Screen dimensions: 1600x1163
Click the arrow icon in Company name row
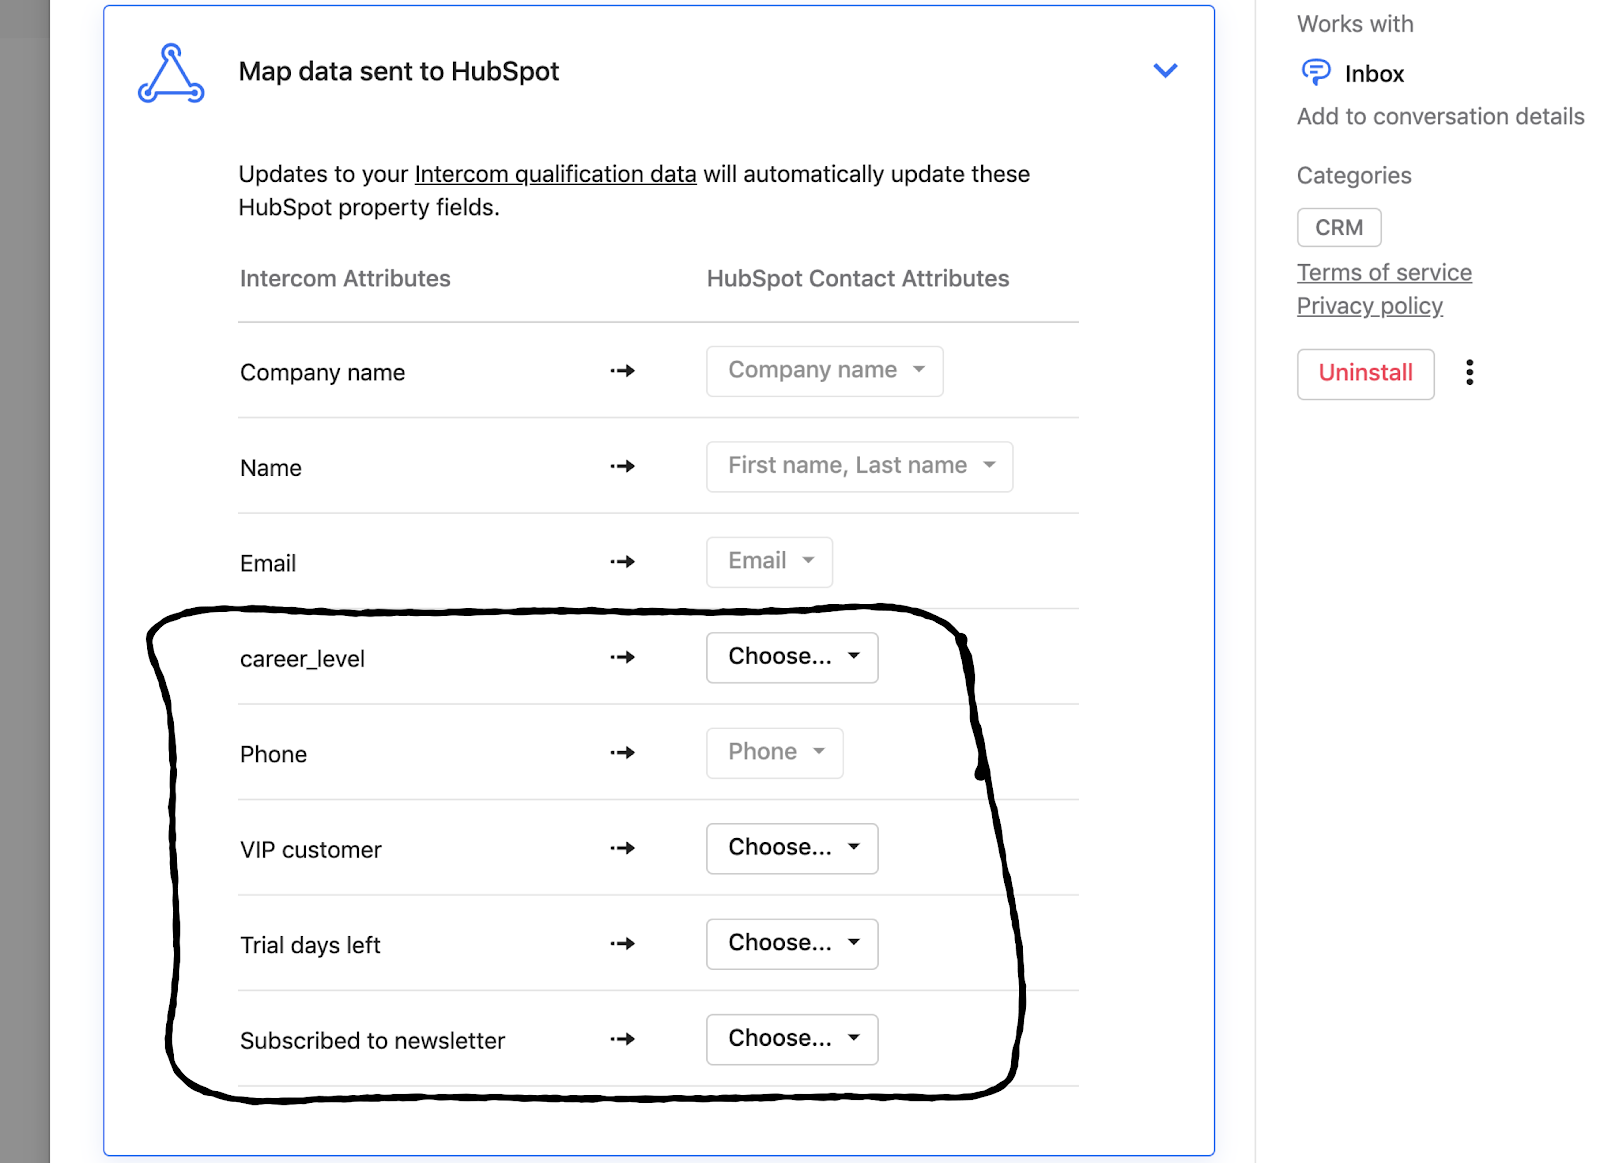click(x=623, y=371)
